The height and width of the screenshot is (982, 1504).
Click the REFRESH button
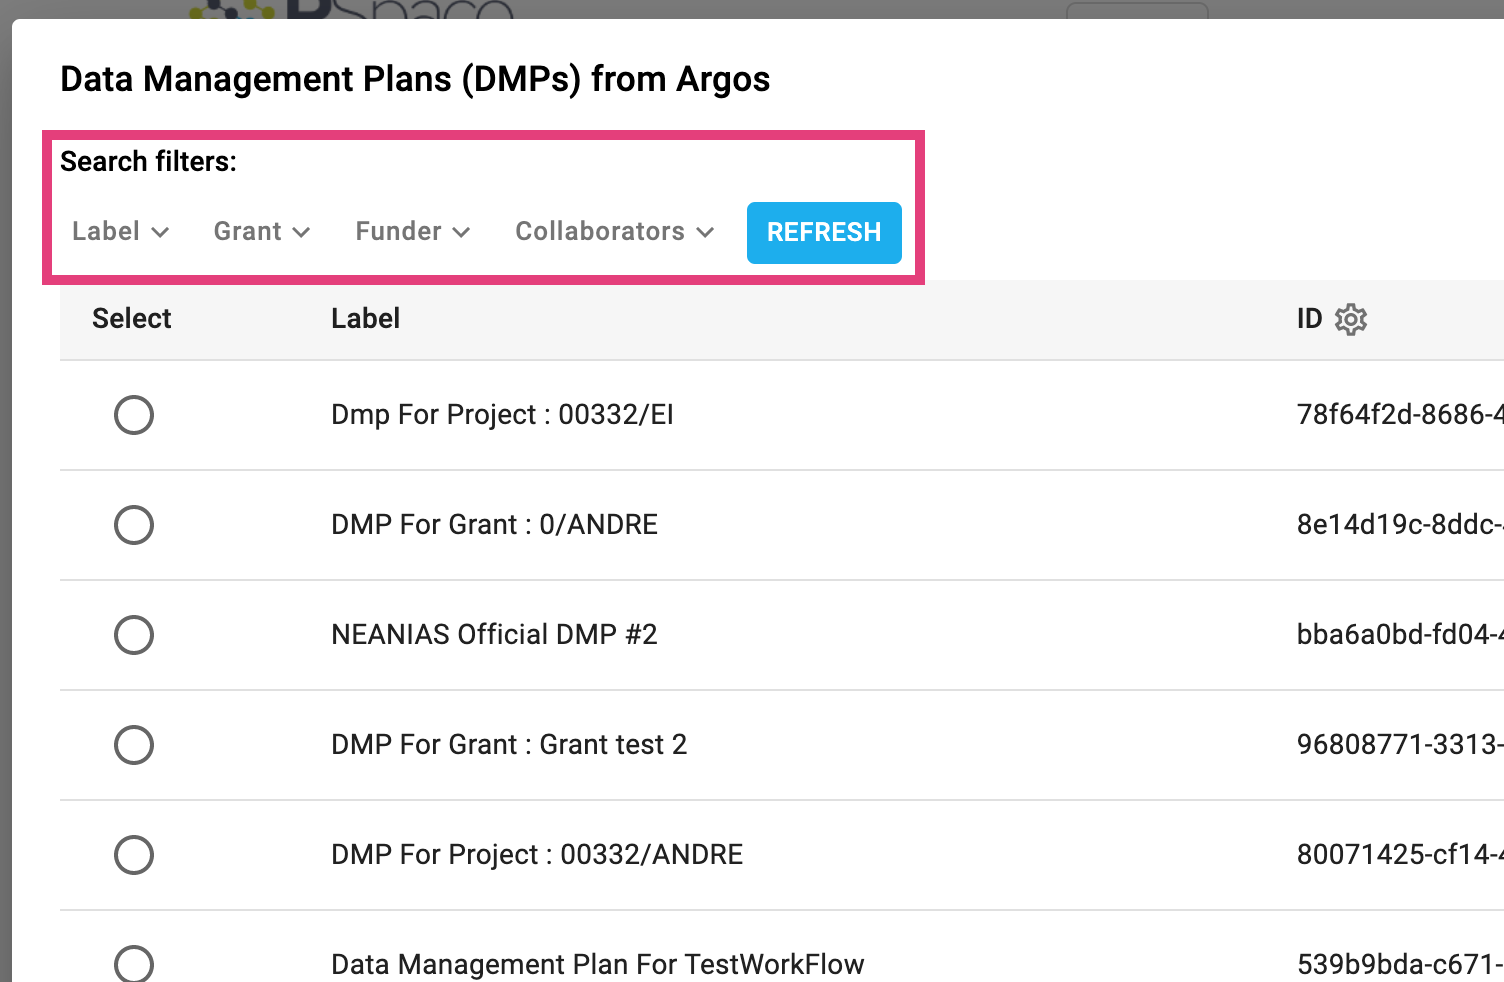[824, 233]
